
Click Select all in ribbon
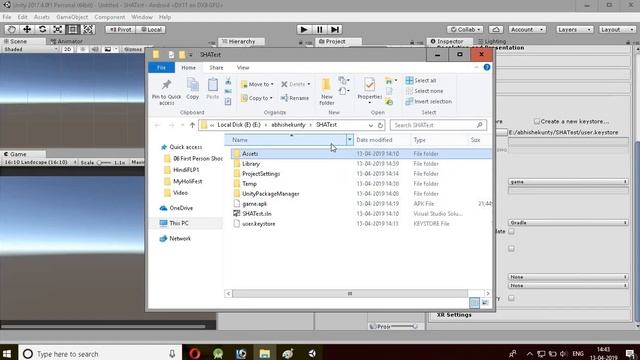(421, 81)
